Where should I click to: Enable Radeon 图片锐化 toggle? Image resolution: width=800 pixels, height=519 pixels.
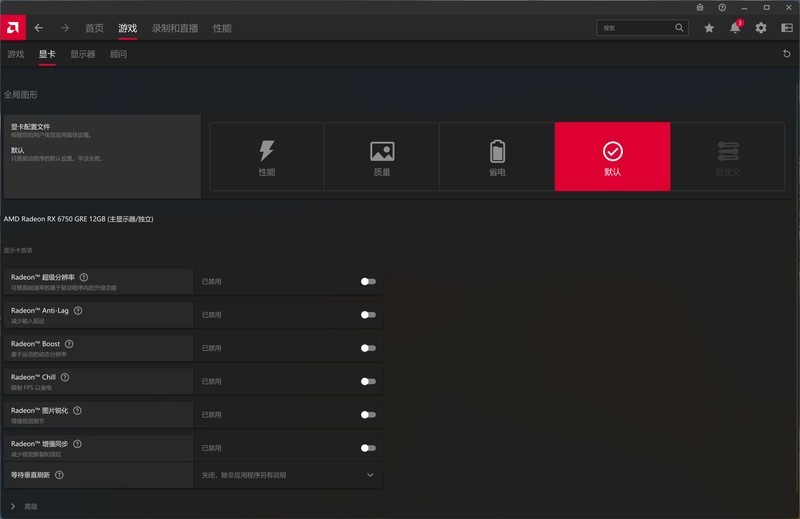368,414
